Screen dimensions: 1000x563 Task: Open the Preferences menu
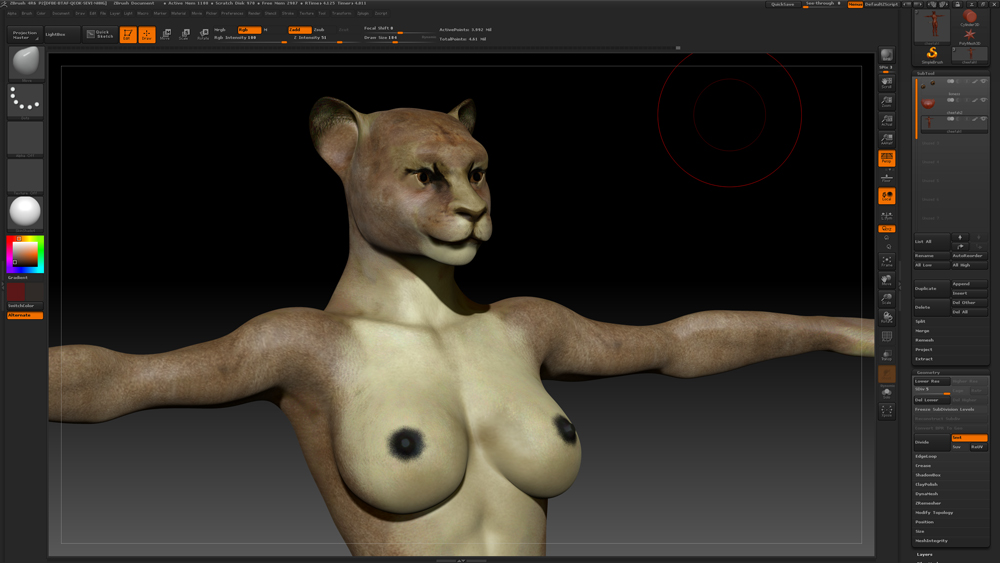pos(232,14)
